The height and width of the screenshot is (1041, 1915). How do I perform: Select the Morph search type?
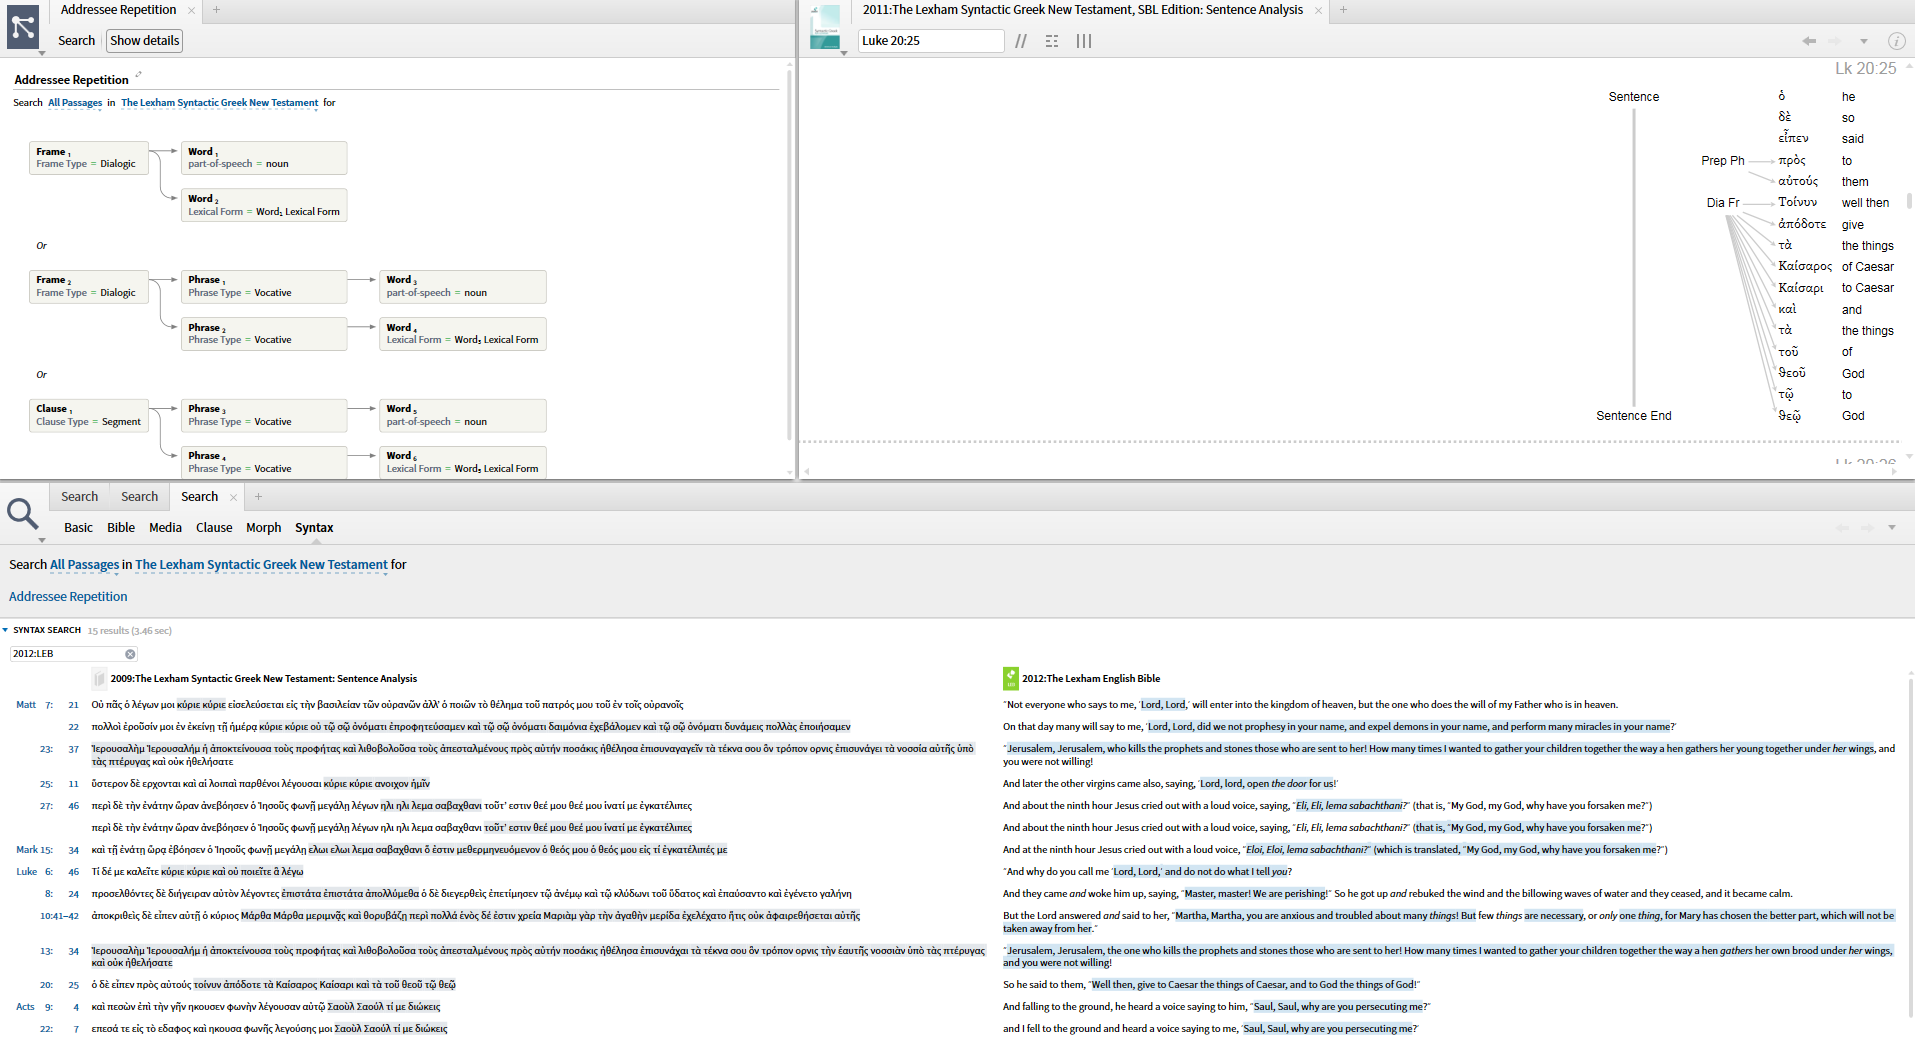[x=264, y=528]
